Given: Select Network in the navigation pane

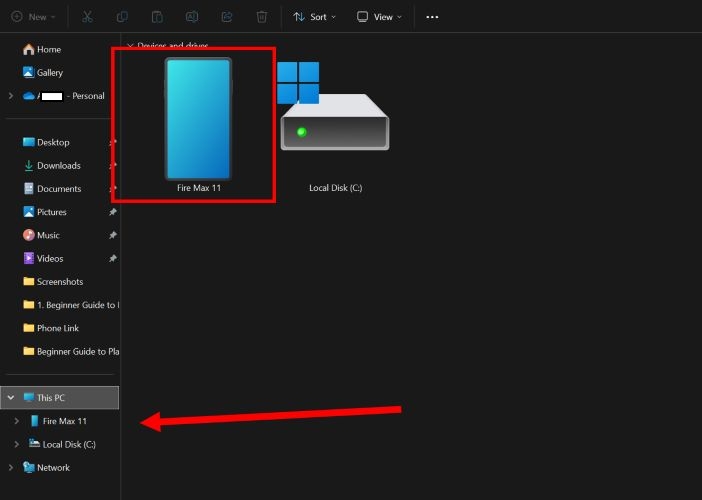Looking at the screenshot, I should tap(47, 468).
